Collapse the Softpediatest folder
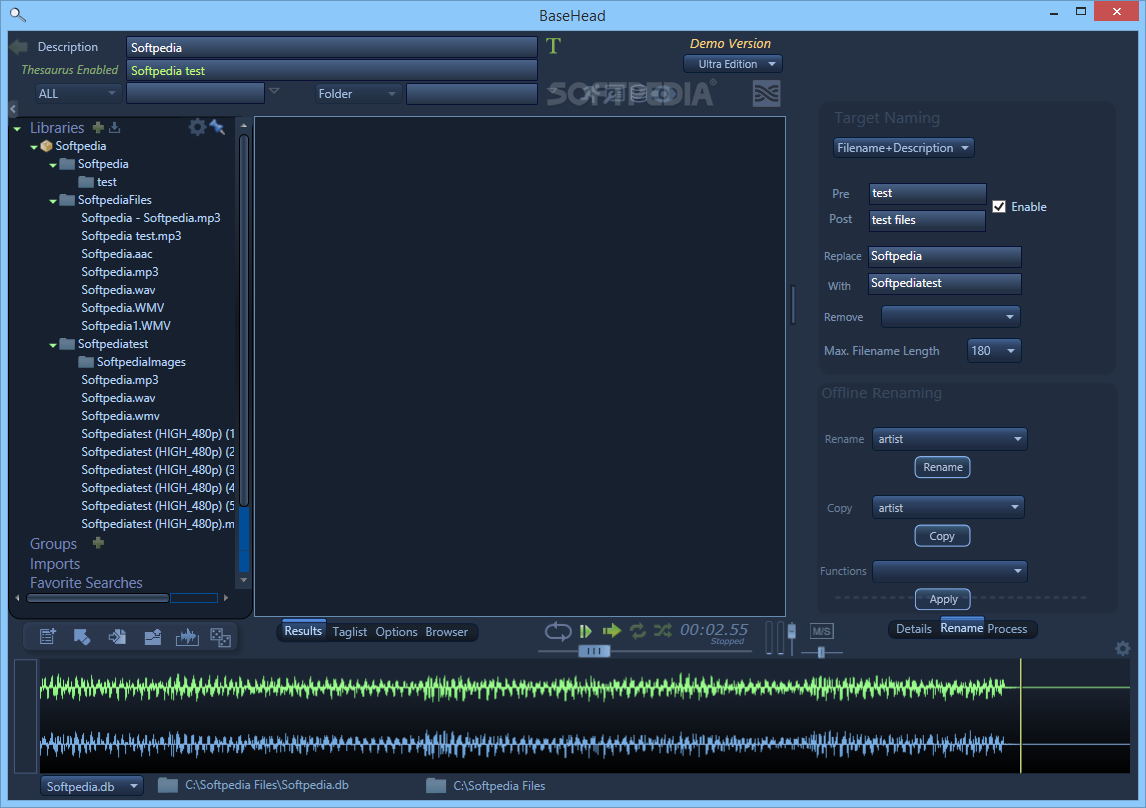 (x=53, y=345)
